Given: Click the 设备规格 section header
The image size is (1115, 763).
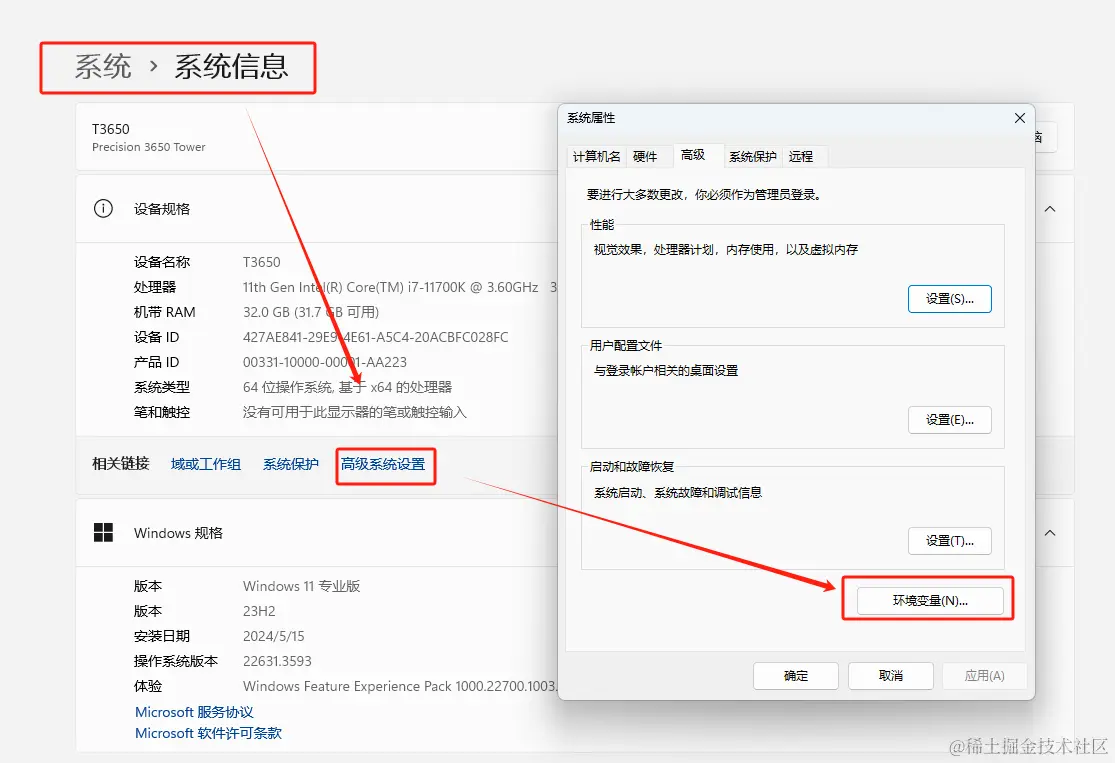Looking at the screenshot, I should click(x=162, y=209).
